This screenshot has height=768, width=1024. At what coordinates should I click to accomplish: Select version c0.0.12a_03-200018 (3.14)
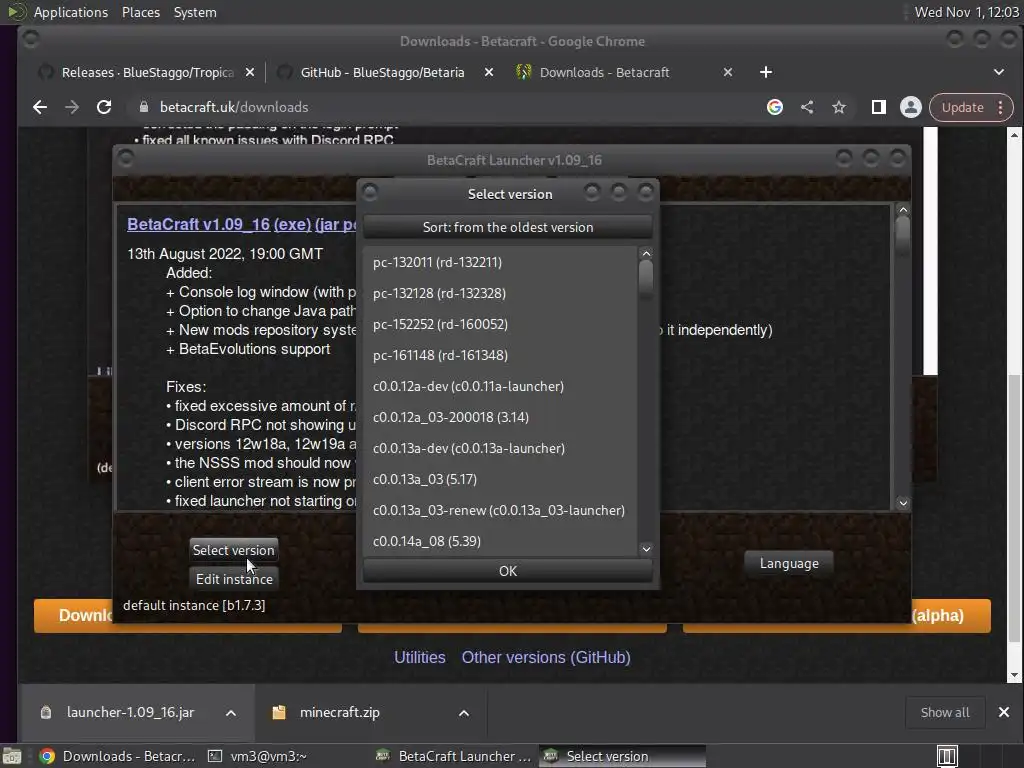click(499, 417)
